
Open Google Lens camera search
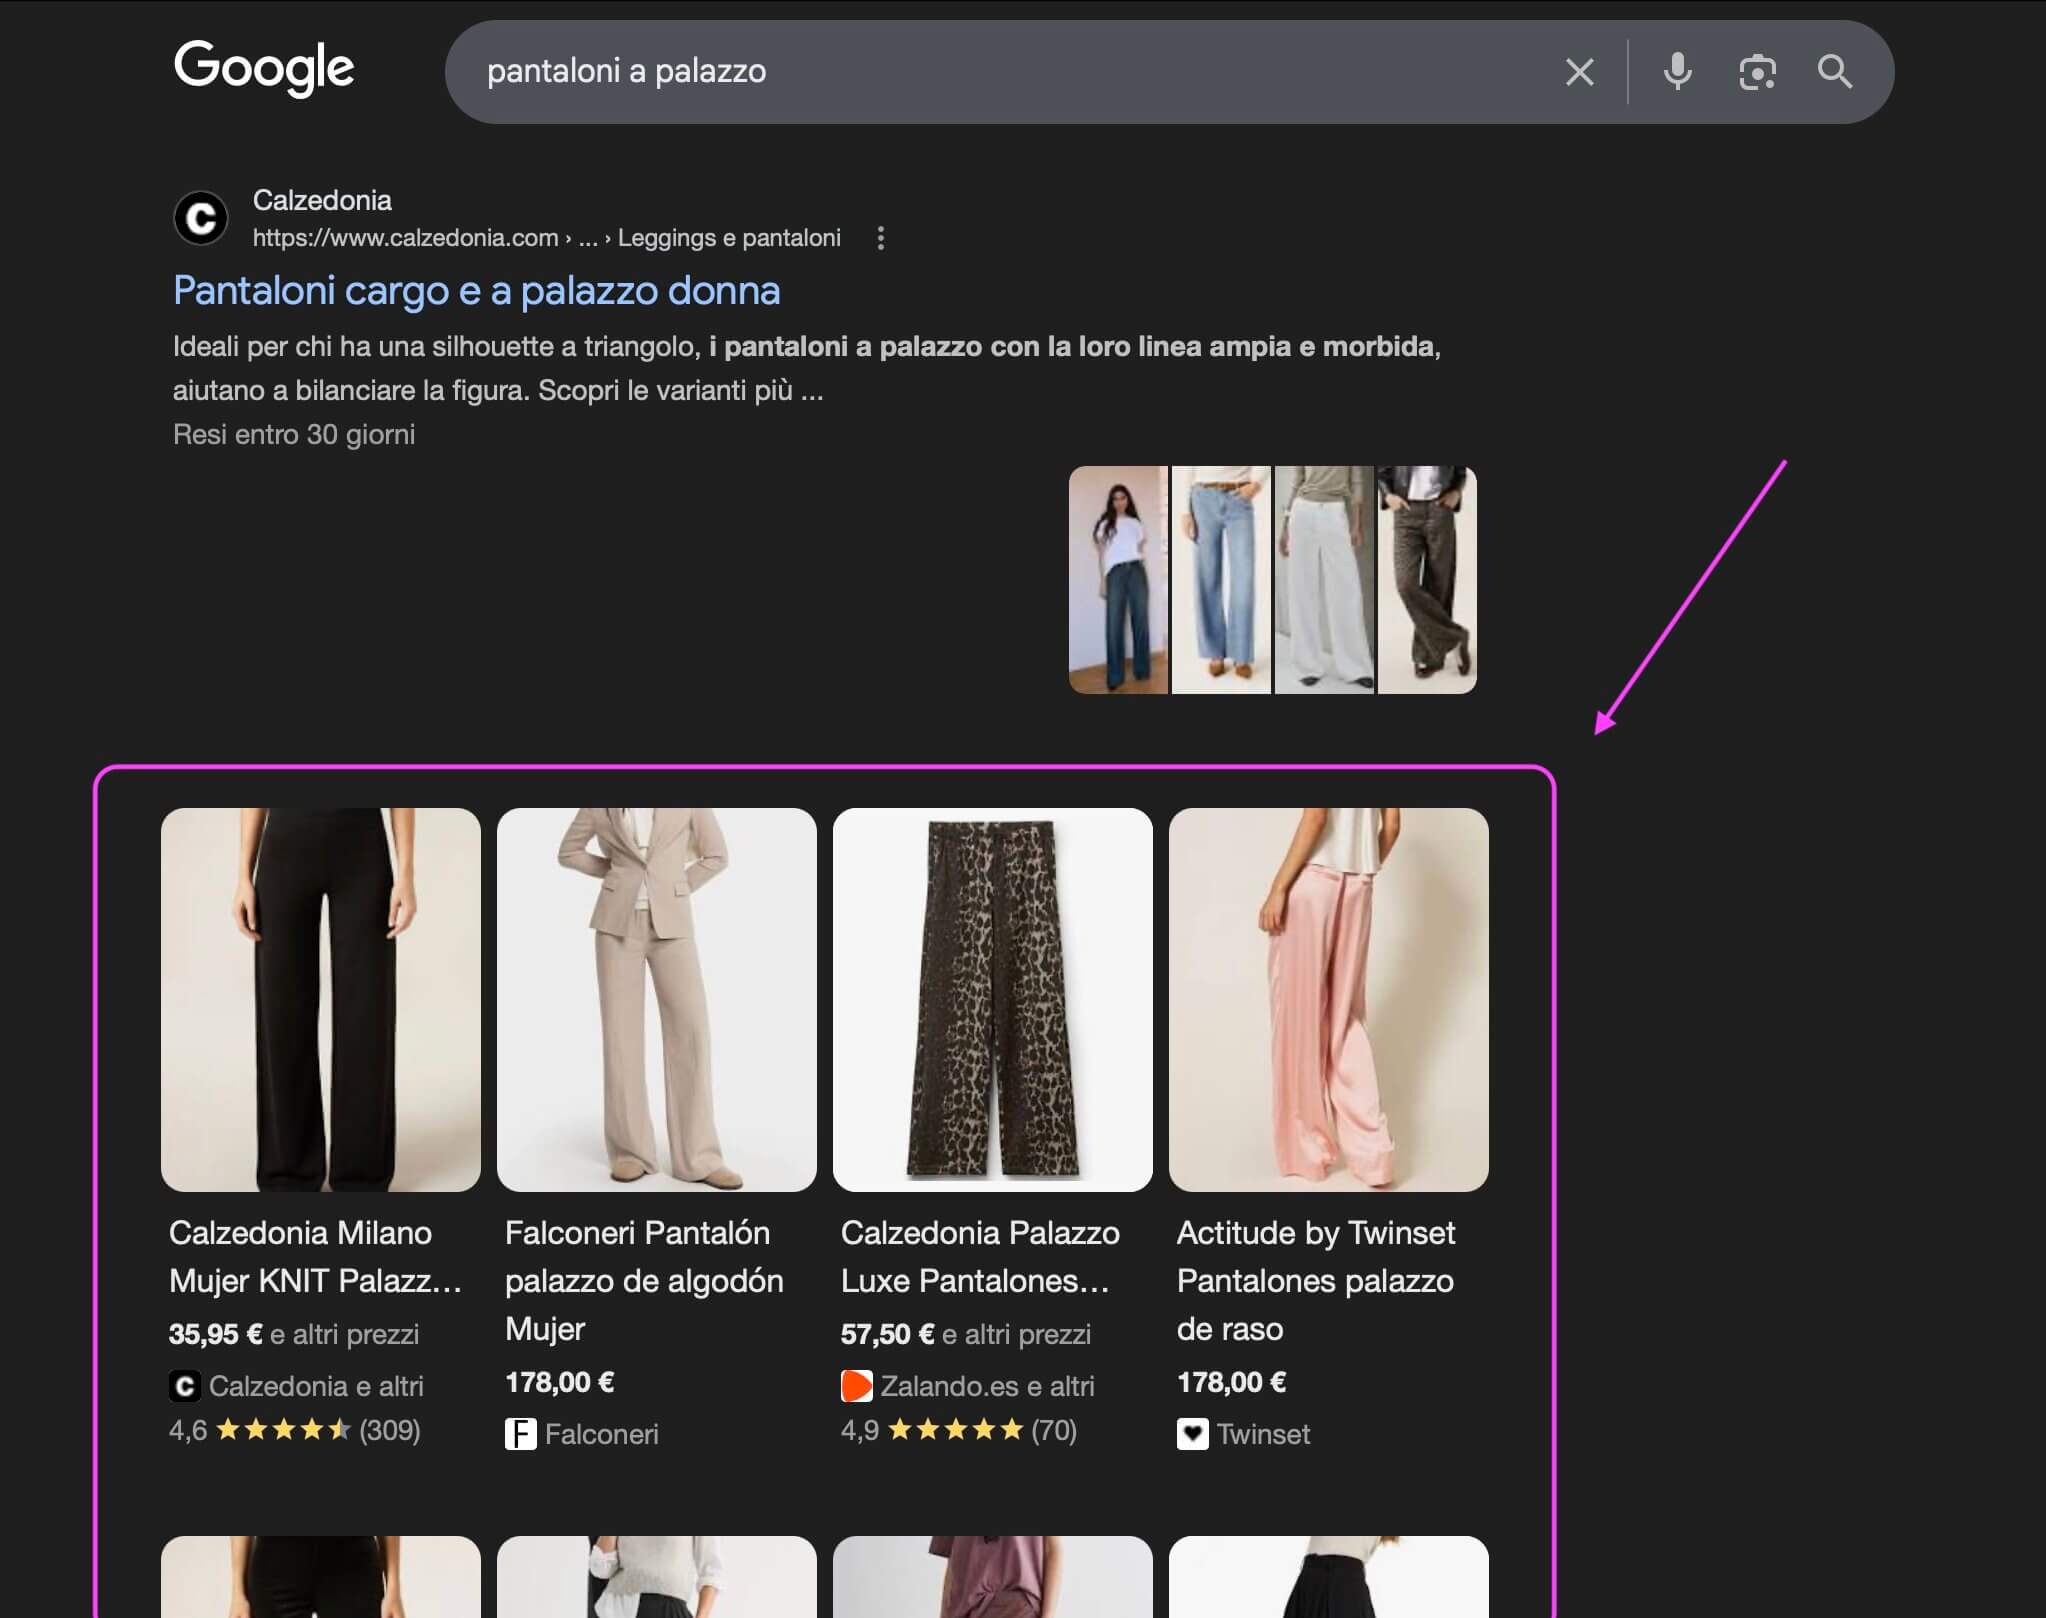coord(1757,71)
